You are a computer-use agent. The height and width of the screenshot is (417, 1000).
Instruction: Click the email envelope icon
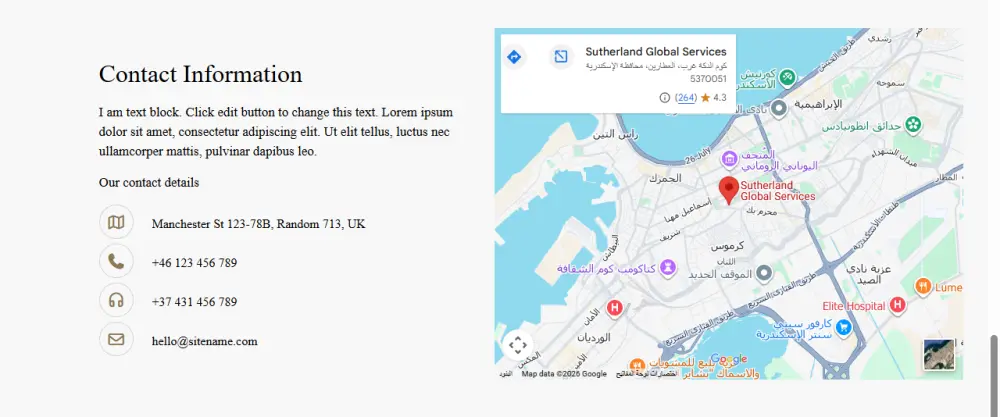[x=116, y=339]
